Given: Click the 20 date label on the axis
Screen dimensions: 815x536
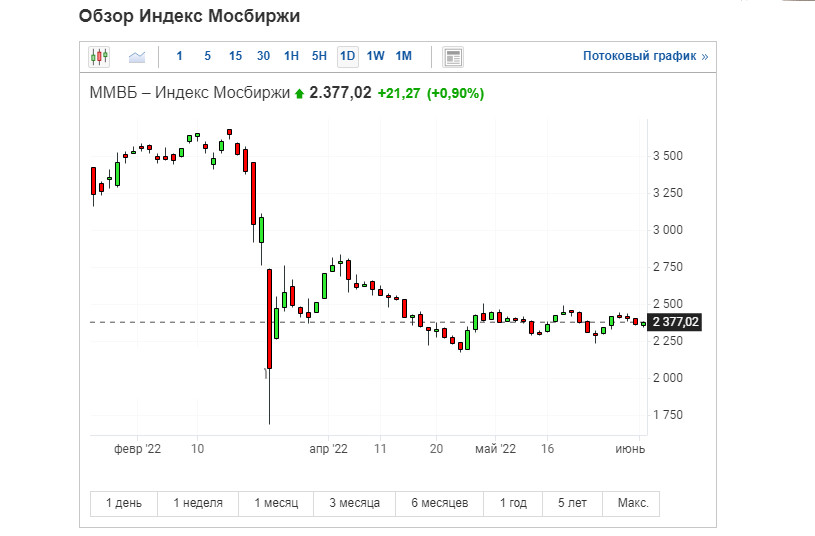Looking at the screenshot, I should tap(436, 449).
